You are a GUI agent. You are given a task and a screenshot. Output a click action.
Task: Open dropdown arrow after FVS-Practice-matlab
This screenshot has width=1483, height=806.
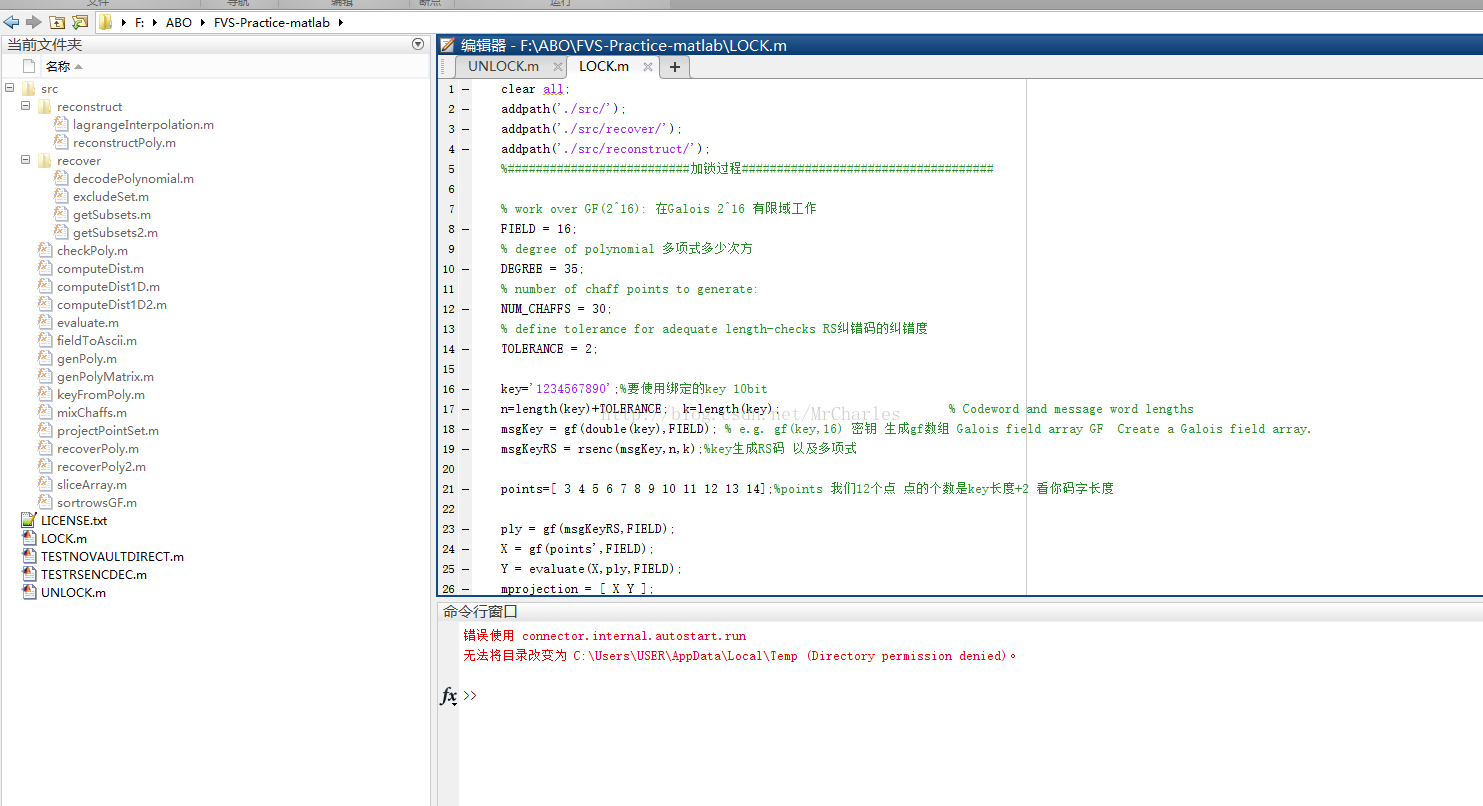tap(341, 22)
